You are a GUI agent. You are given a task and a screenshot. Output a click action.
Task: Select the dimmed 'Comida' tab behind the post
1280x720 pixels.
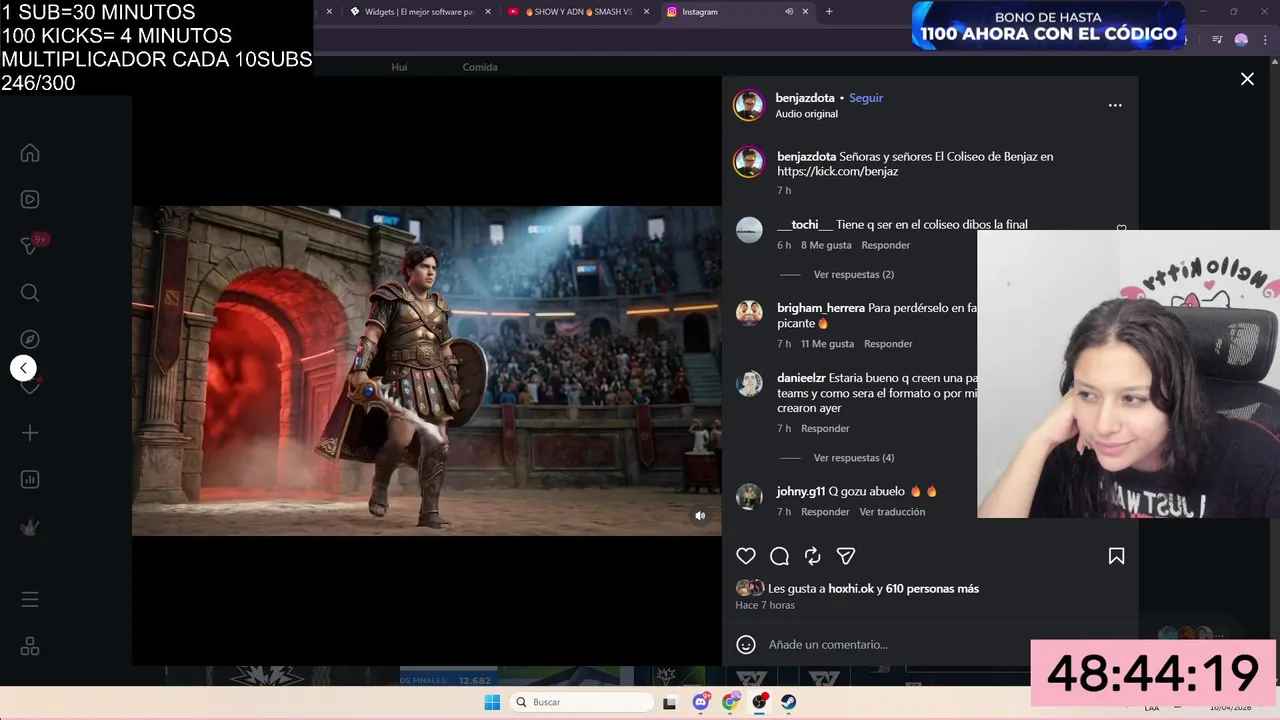coord(480,67)
